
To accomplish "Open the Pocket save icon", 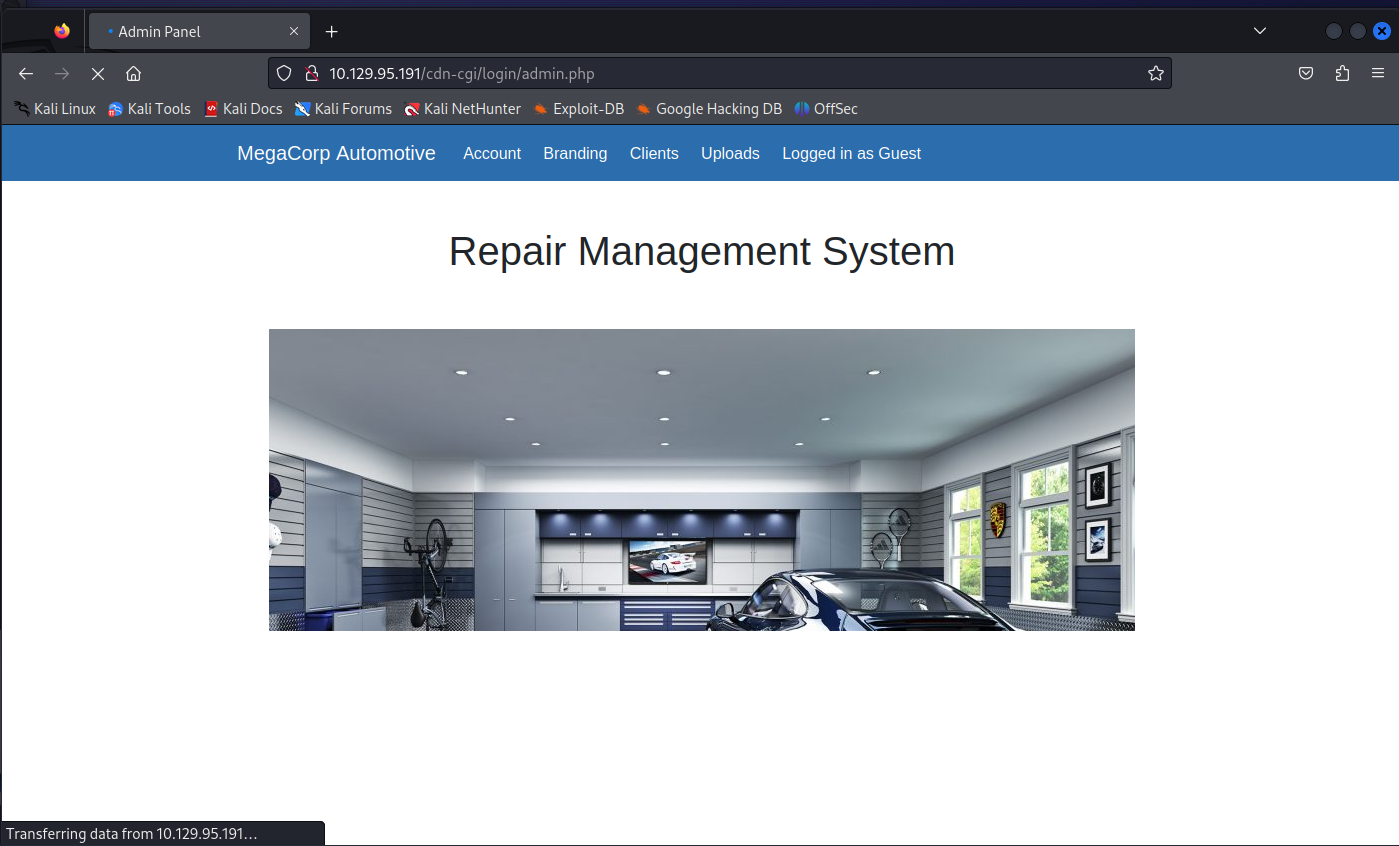I will click(1306, 73).
